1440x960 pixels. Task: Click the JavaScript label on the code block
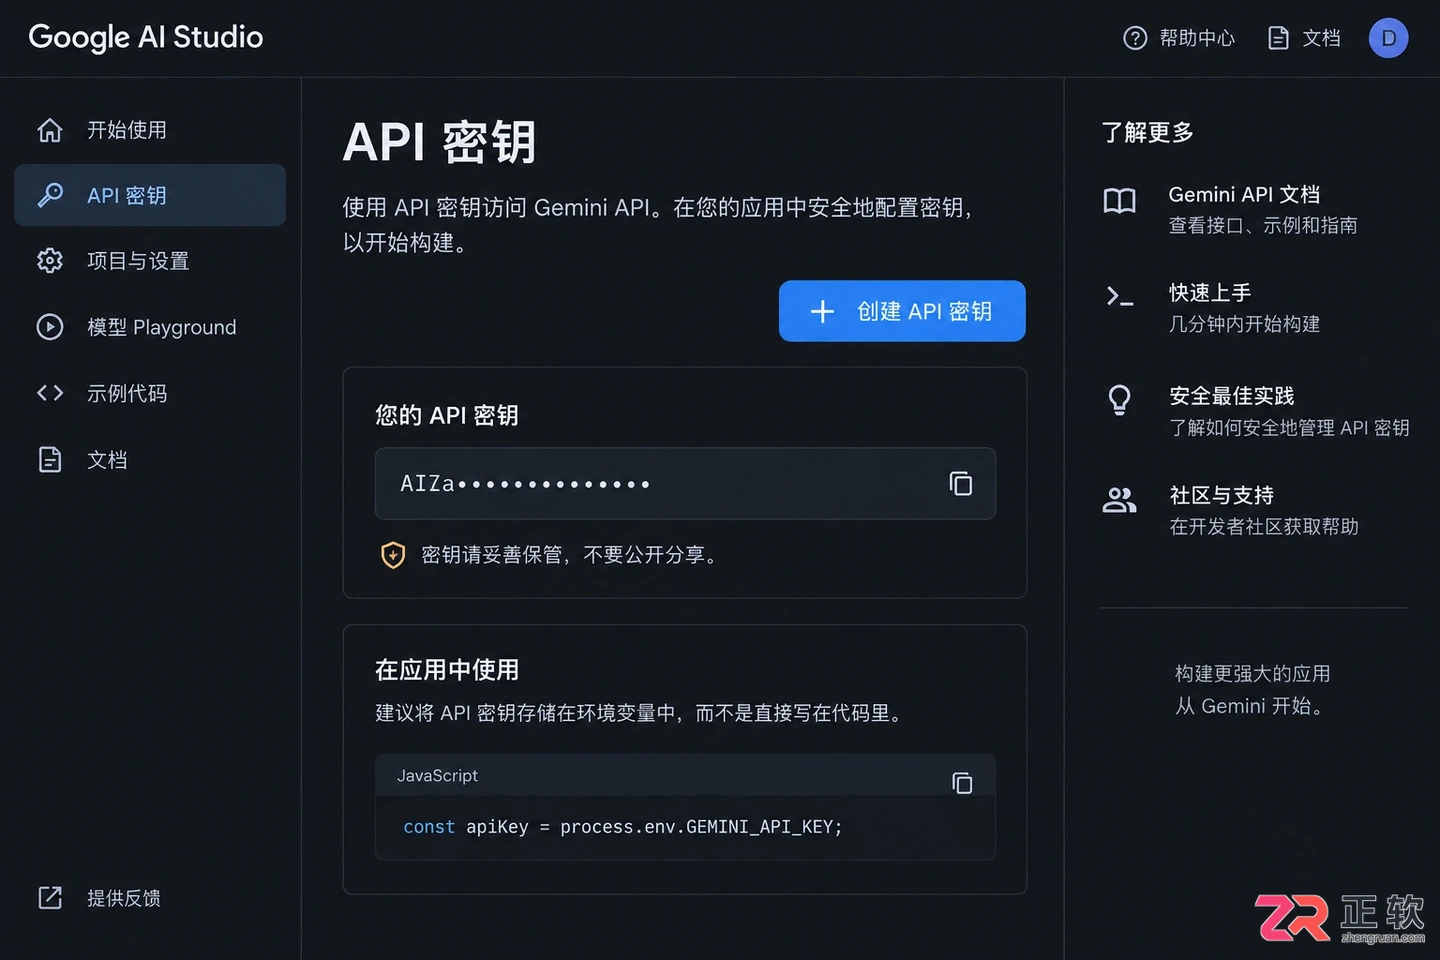coord(437,775)
